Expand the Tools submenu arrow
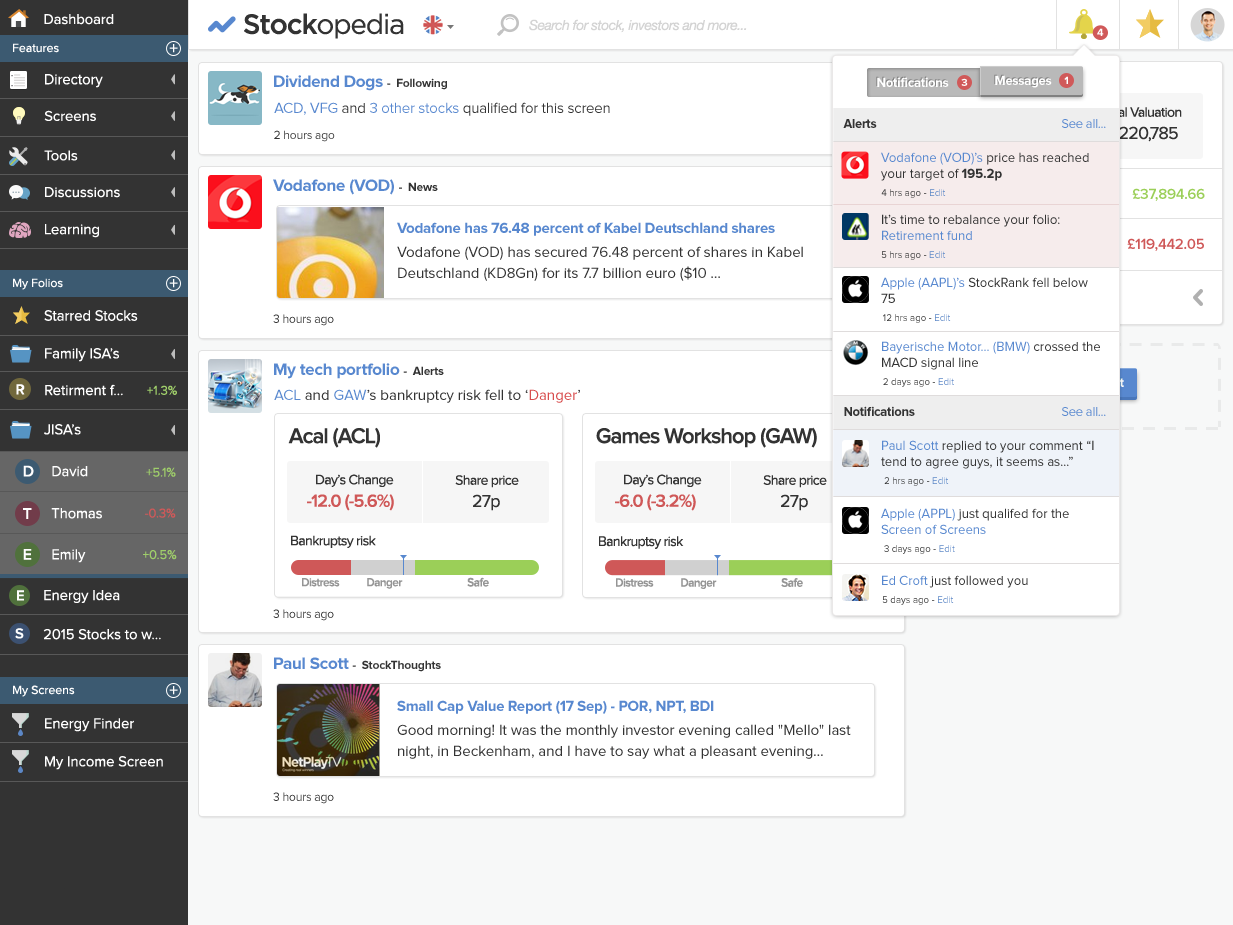The image size is (1233, 925). [173, 156]
